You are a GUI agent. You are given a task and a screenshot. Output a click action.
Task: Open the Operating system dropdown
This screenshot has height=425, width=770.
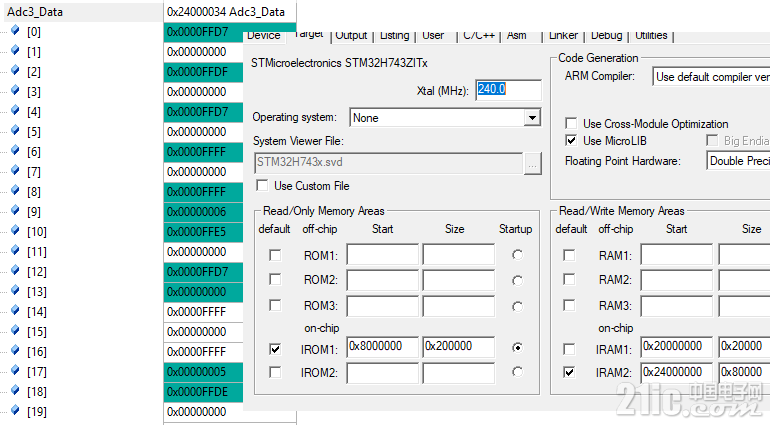pos(532,117)
